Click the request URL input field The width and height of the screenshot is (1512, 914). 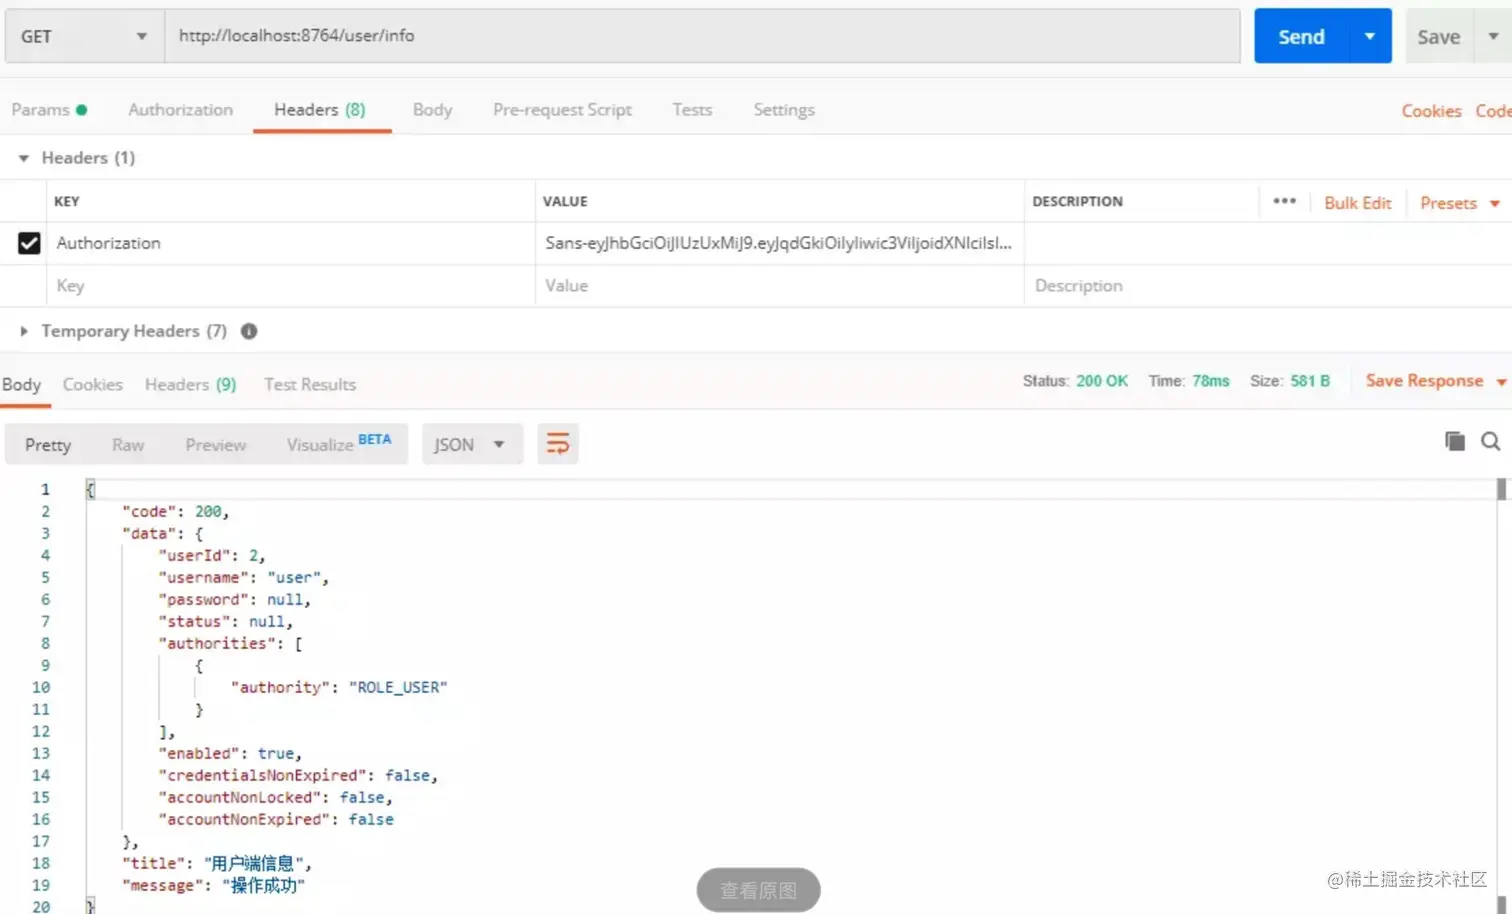(702, 36)
